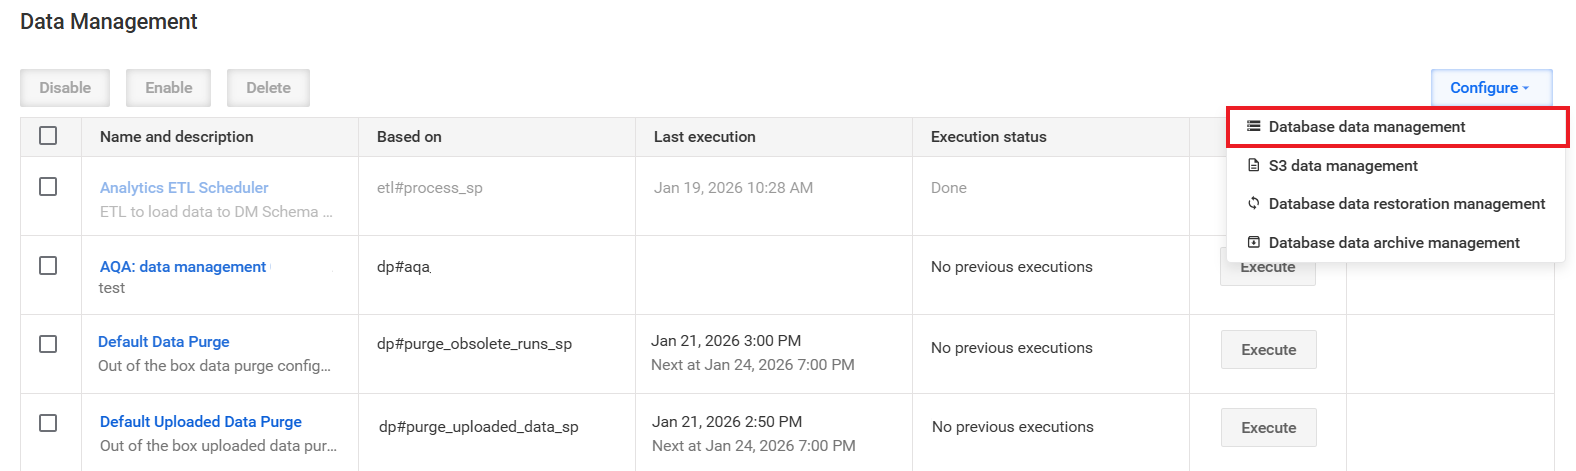This screenshot has width=1576, height=471.
Task: Choose S3 data management option
Action: [x=1396, y=166]
